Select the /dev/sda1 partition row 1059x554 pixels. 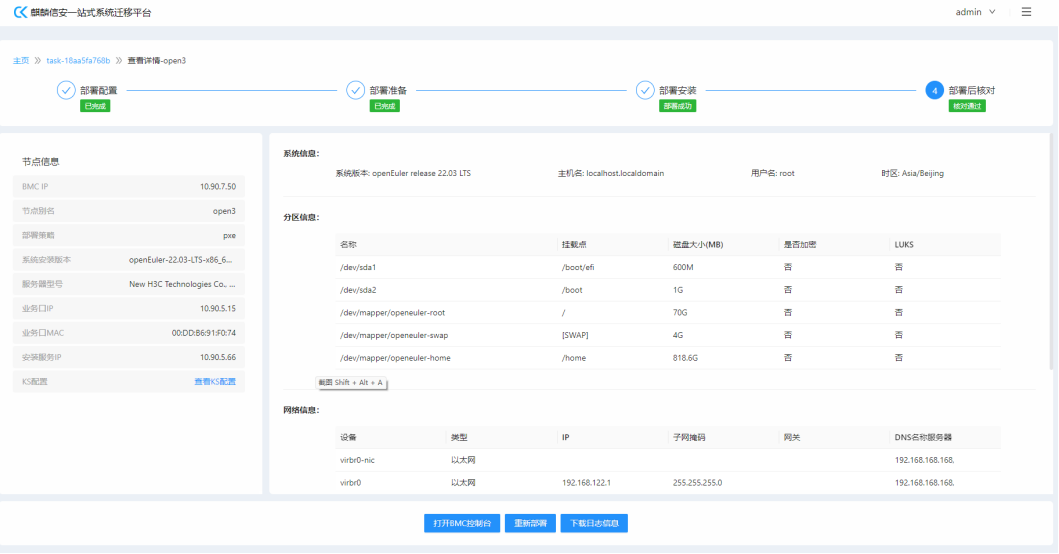(x=668, y=267)
